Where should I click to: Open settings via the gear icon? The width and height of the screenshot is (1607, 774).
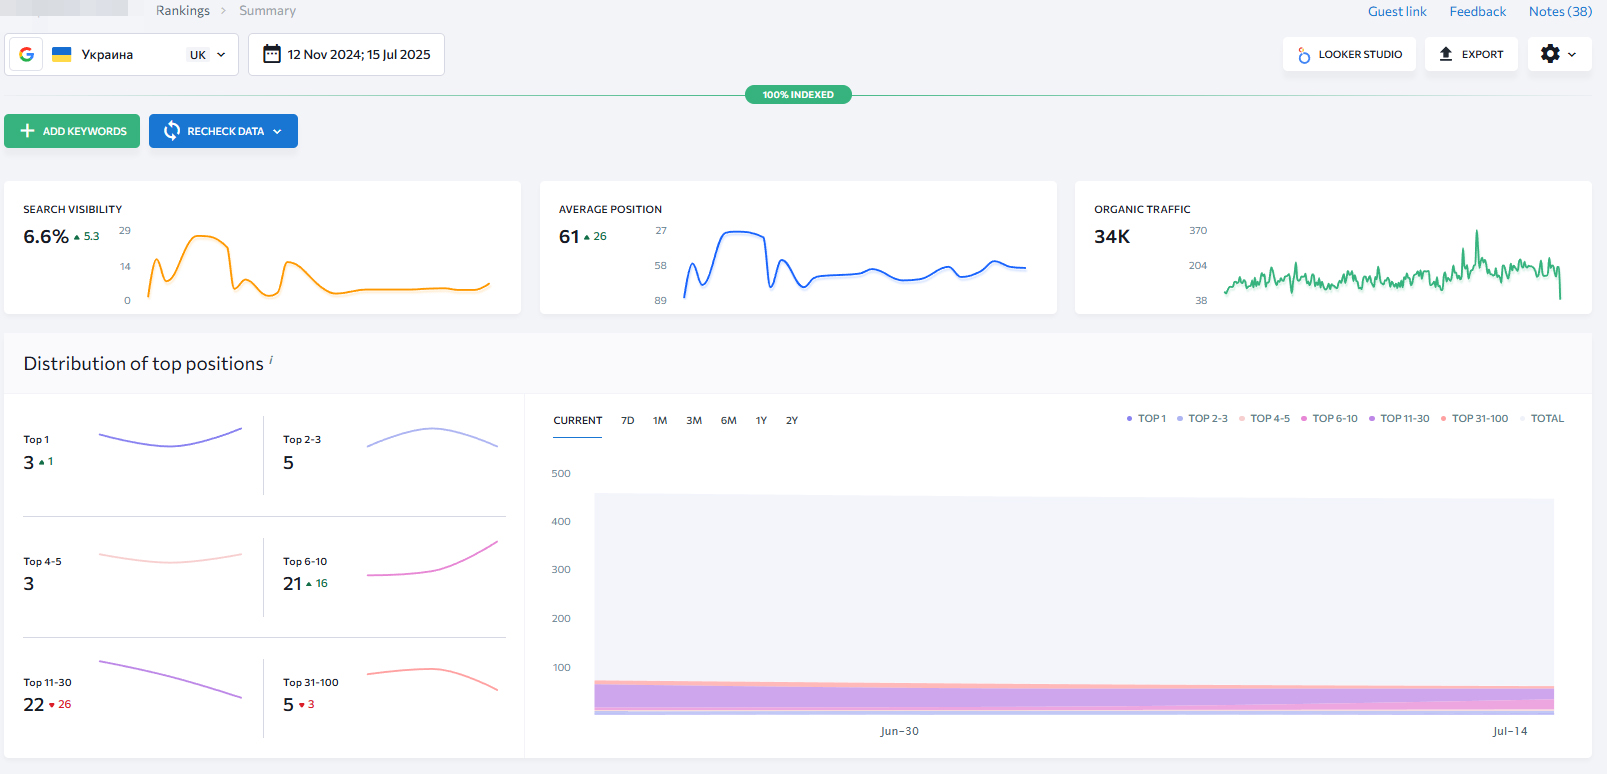tap(1550, 54)
